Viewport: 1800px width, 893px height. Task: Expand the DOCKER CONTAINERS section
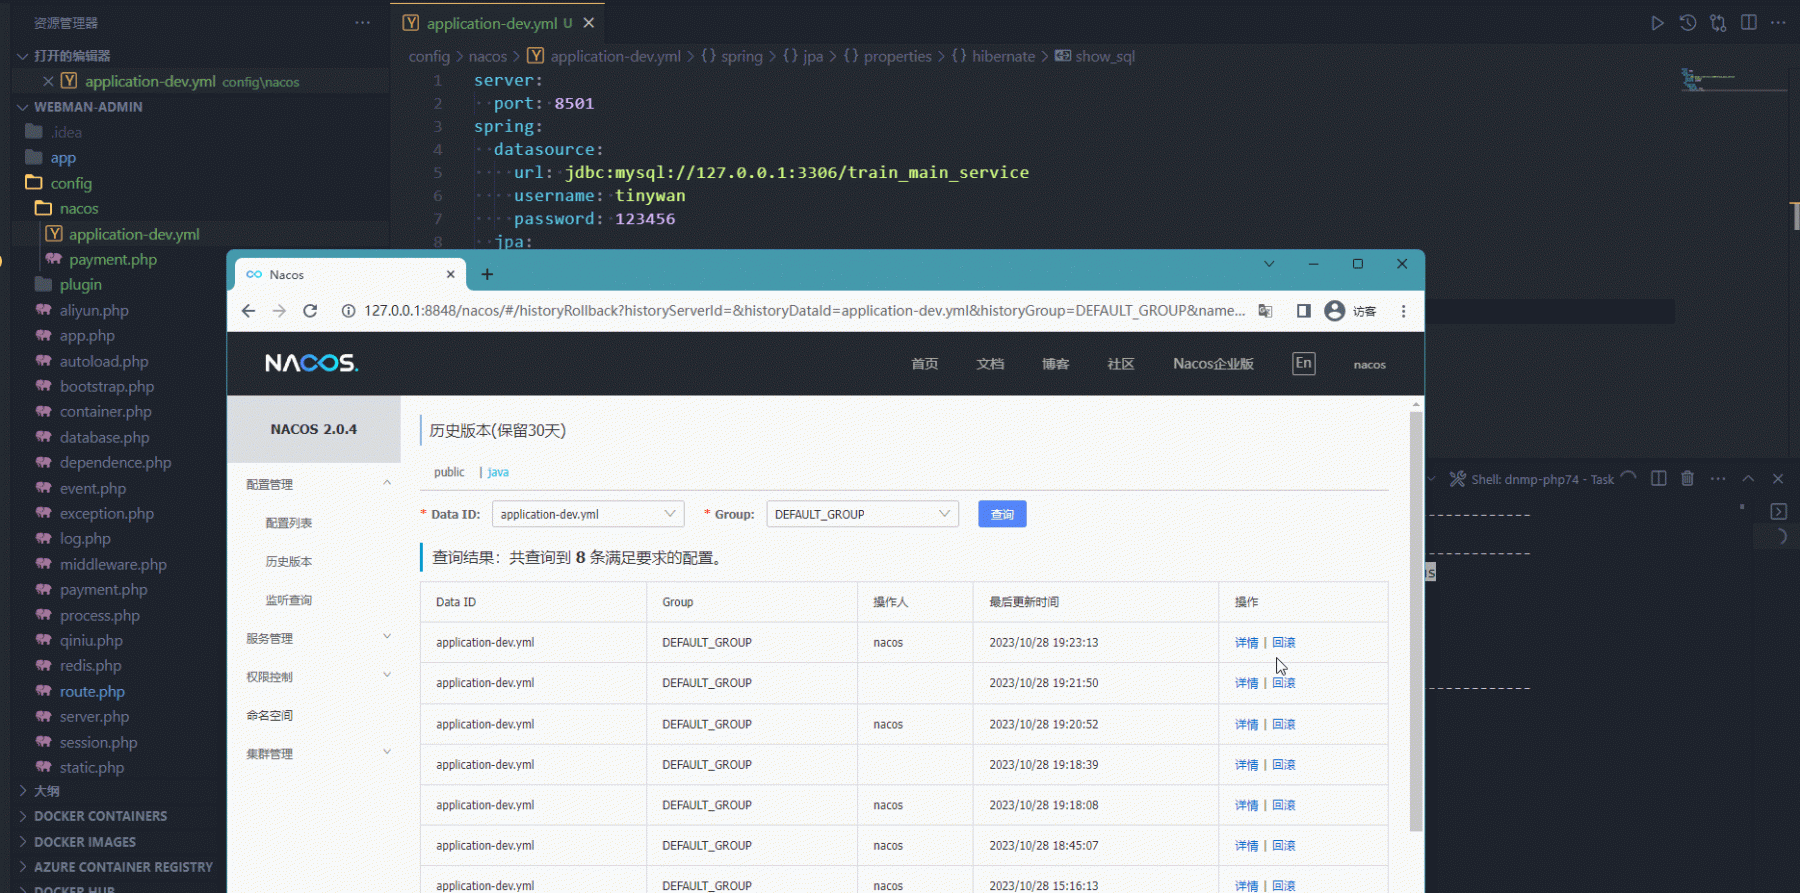pyautogui.click(x=100, y=816)
